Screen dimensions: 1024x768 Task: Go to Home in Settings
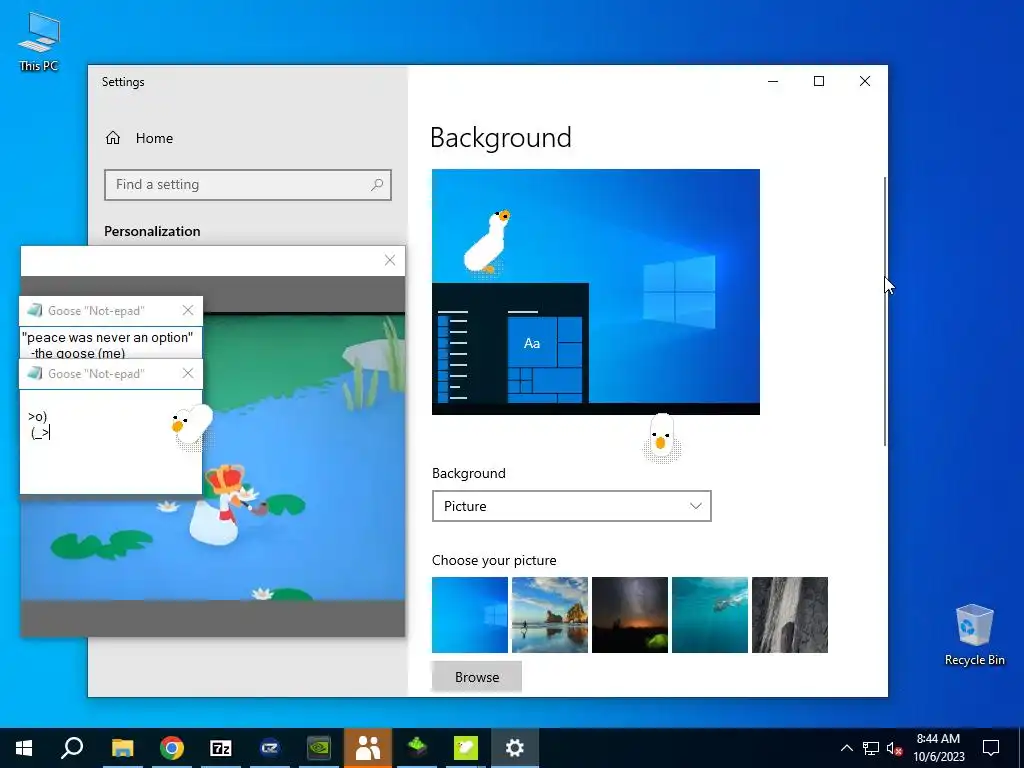pyautogui.click(x=154, y=138)
